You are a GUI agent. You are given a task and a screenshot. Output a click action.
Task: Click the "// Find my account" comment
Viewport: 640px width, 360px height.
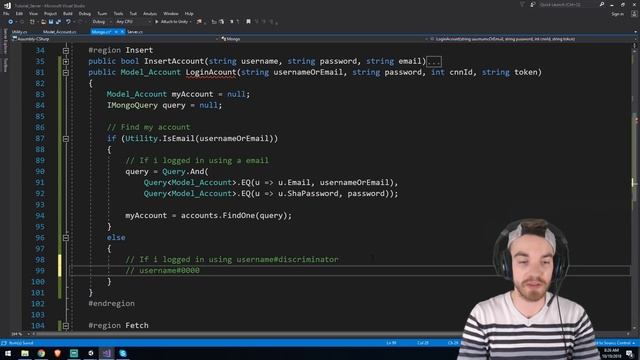[149, 127]
